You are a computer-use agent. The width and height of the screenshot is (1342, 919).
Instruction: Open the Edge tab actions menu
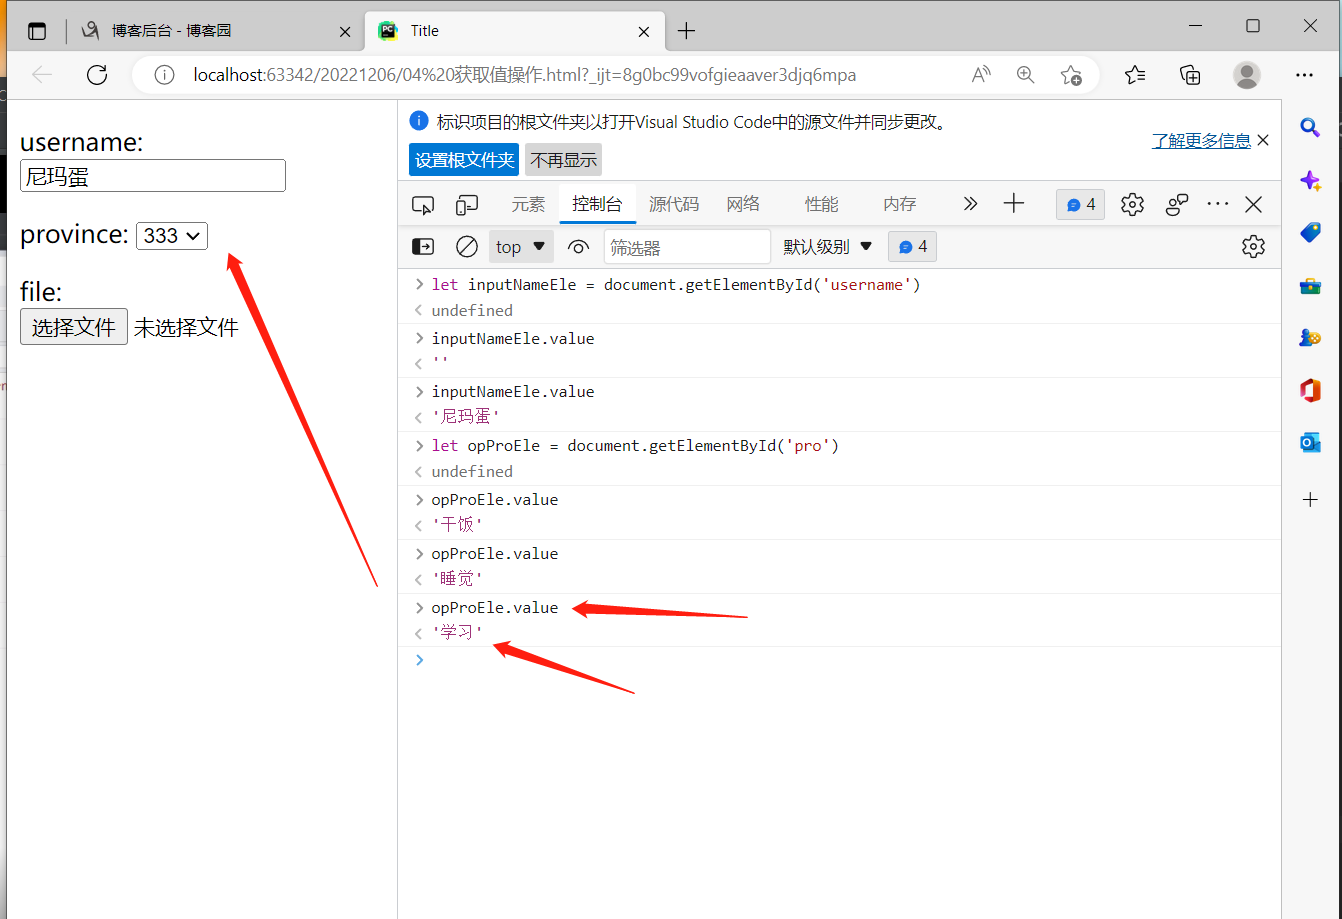point(37,31)
